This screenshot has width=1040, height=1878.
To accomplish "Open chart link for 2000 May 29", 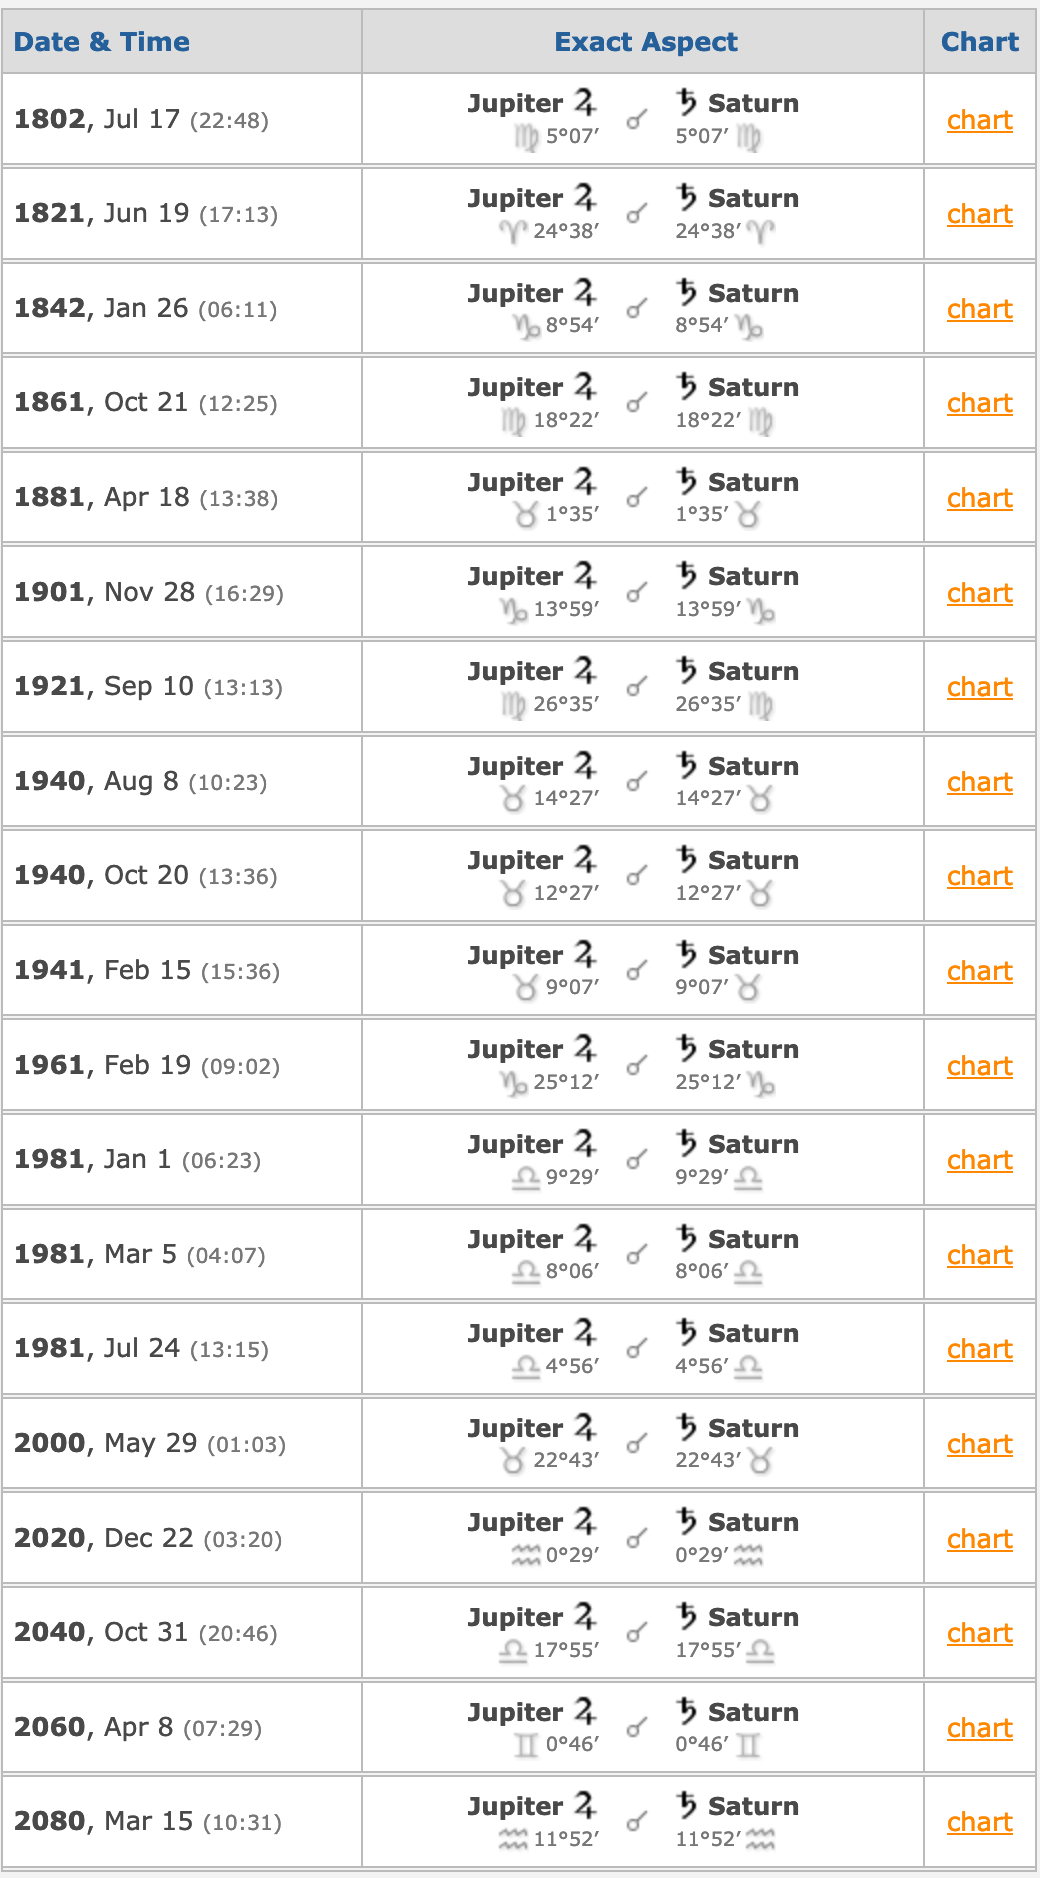I will click(979, 1444).
